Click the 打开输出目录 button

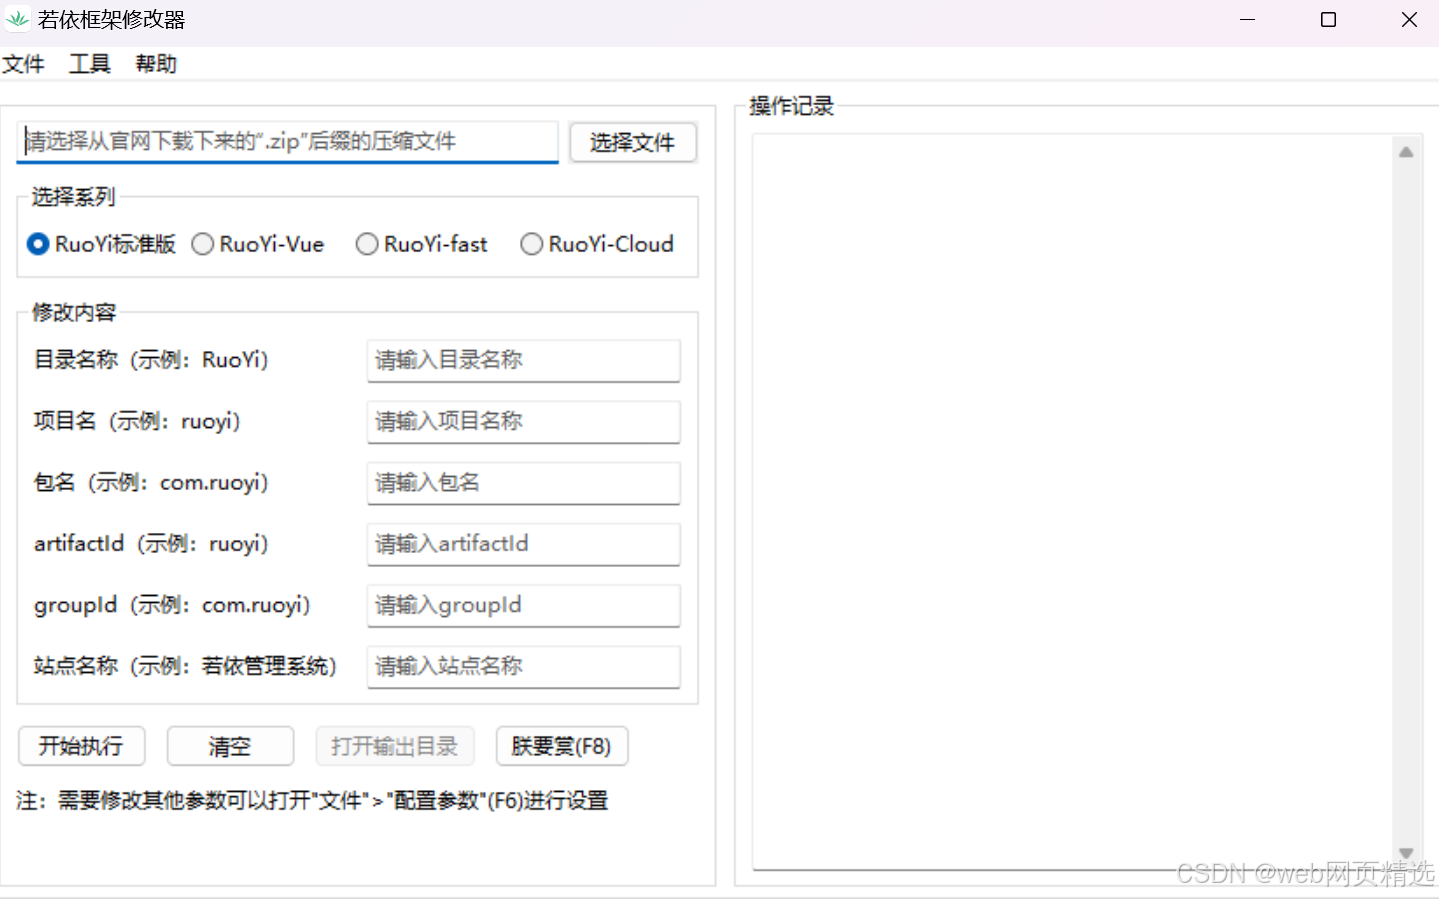coord(395,746)
